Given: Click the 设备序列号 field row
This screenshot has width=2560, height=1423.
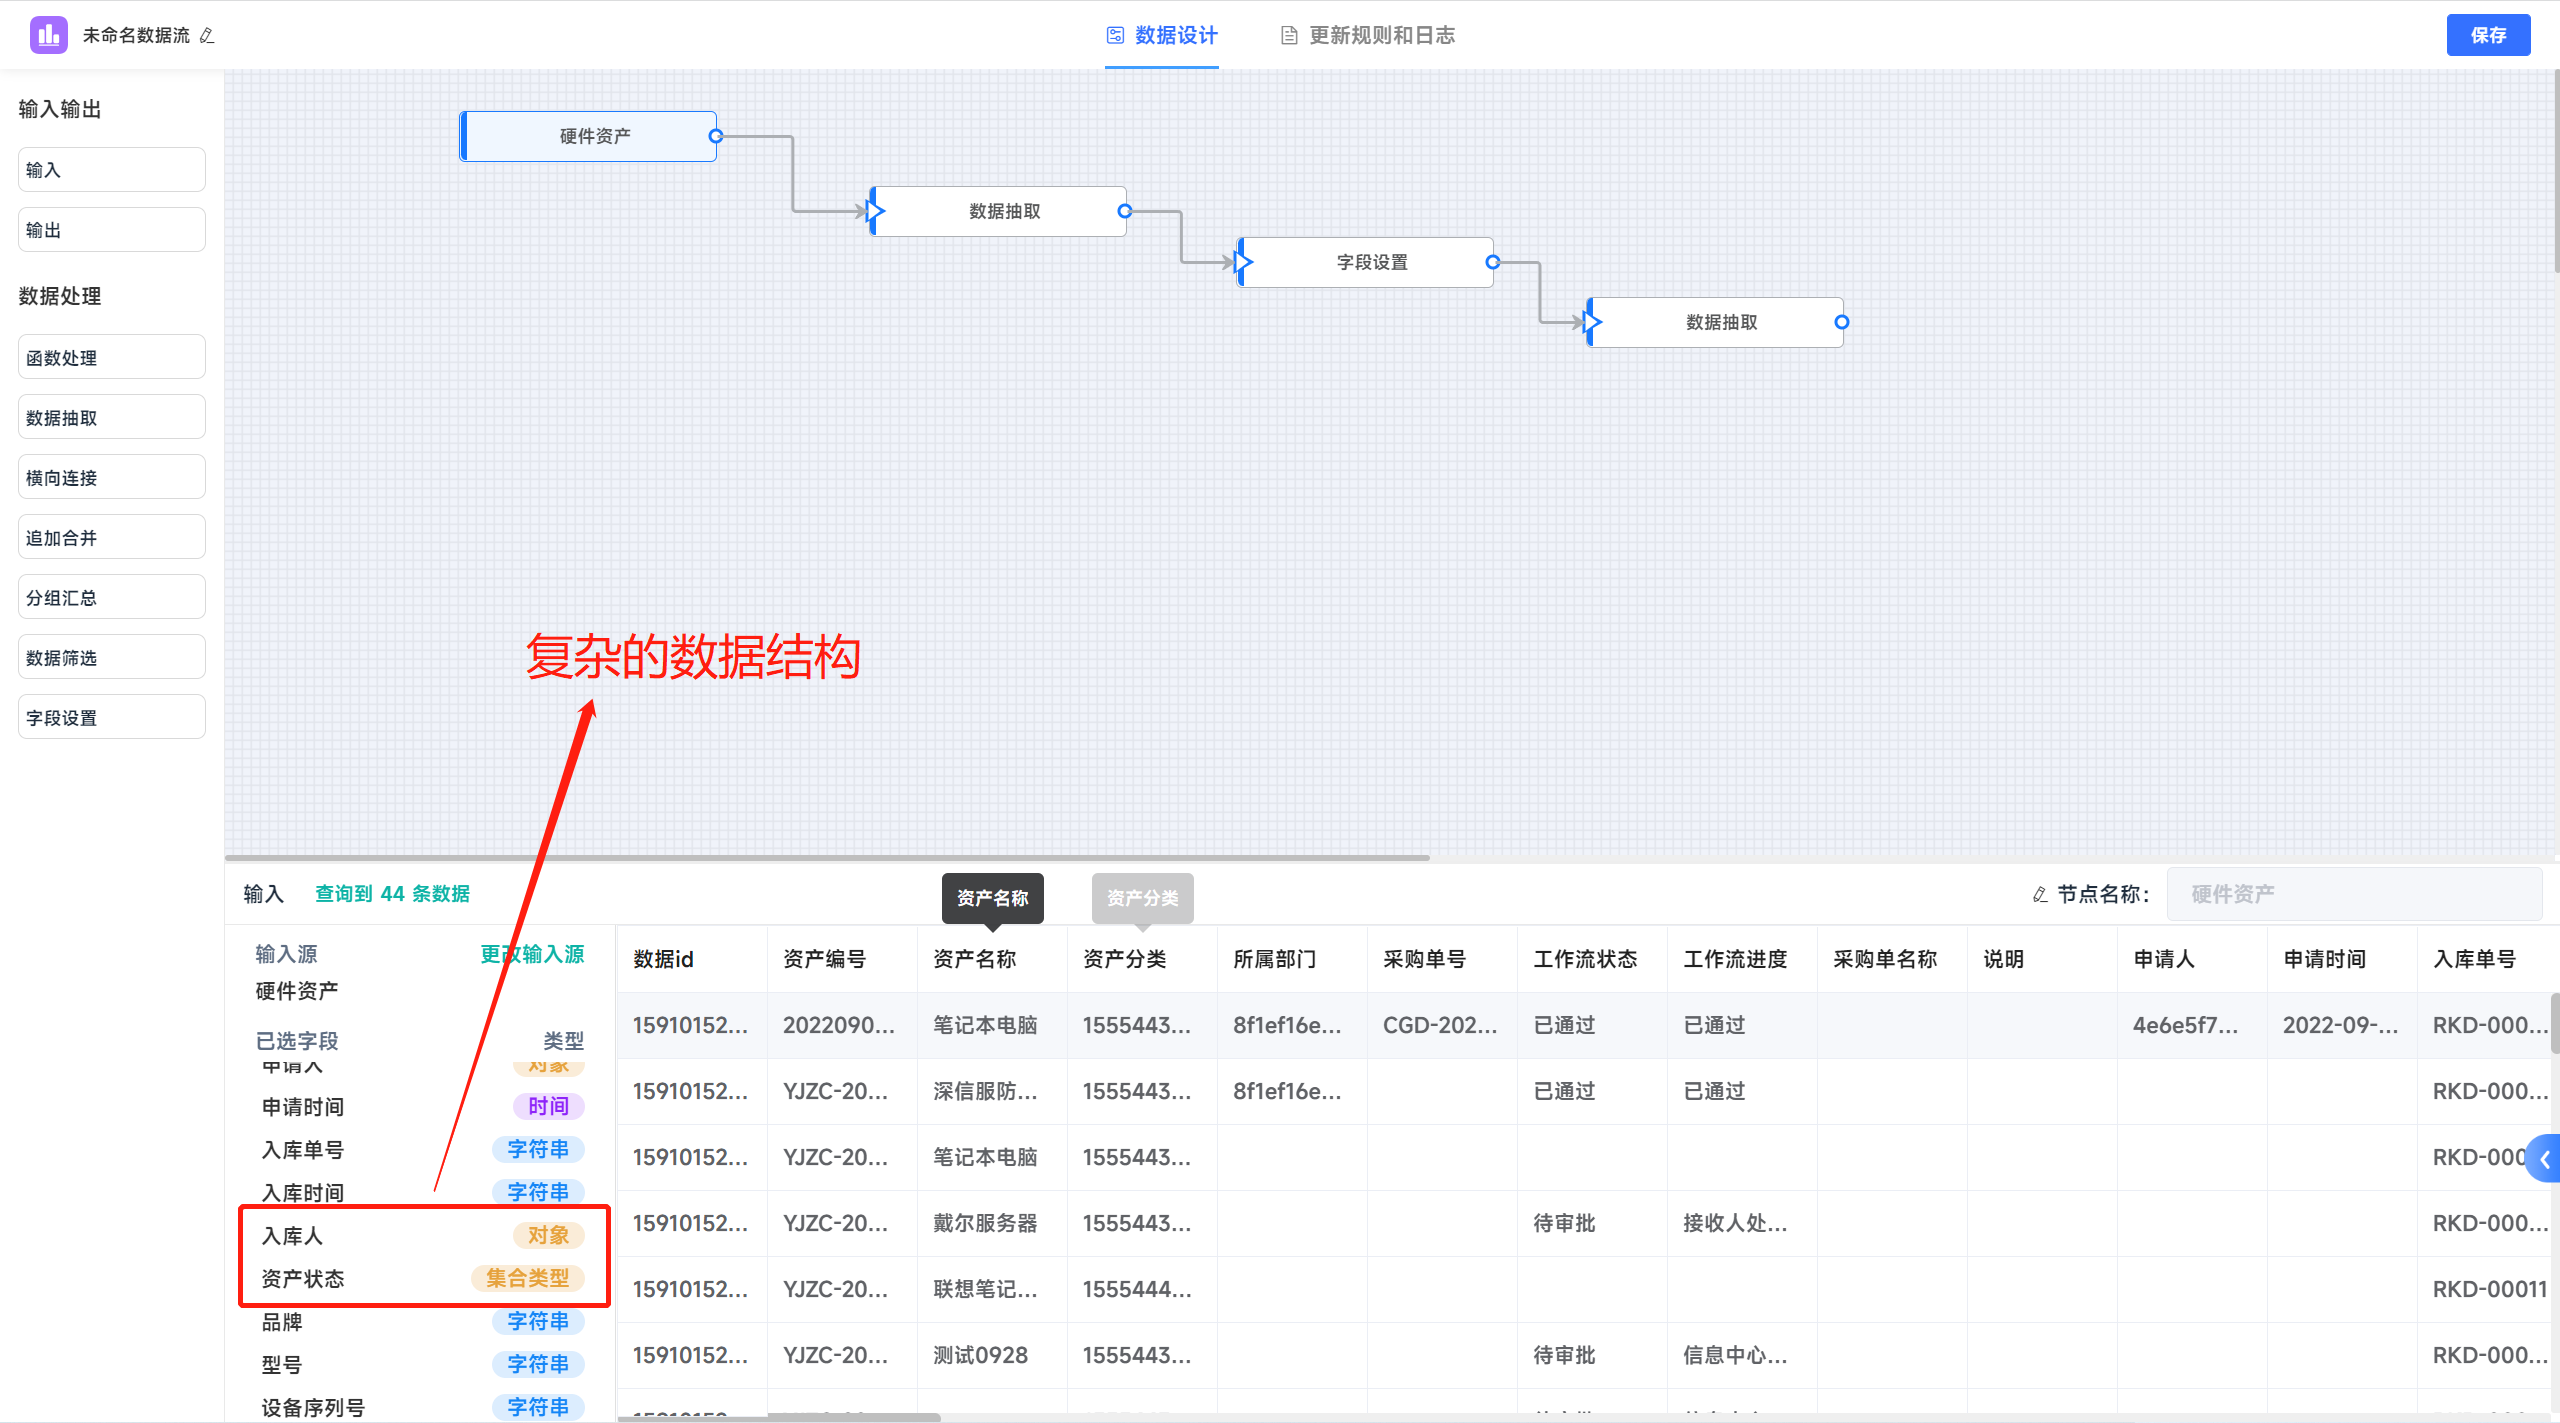Looking at the screenshot, I should (423, 1407).
